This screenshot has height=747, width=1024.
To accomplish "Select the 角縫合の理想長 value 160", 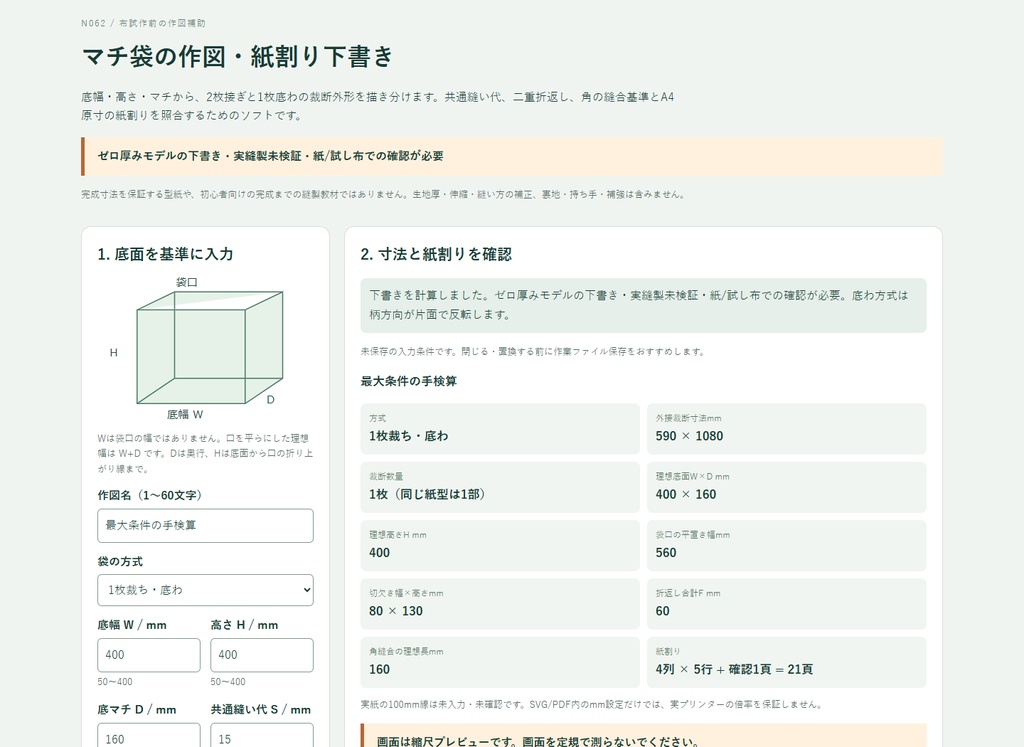I will click(379, 669).
